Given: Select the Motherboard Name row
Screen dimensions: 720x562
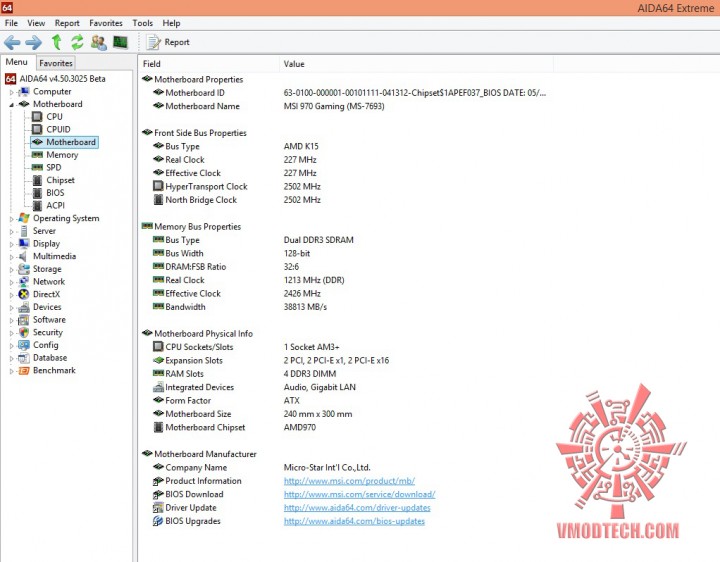Looking at the screenshot, I should click(269, 106).
